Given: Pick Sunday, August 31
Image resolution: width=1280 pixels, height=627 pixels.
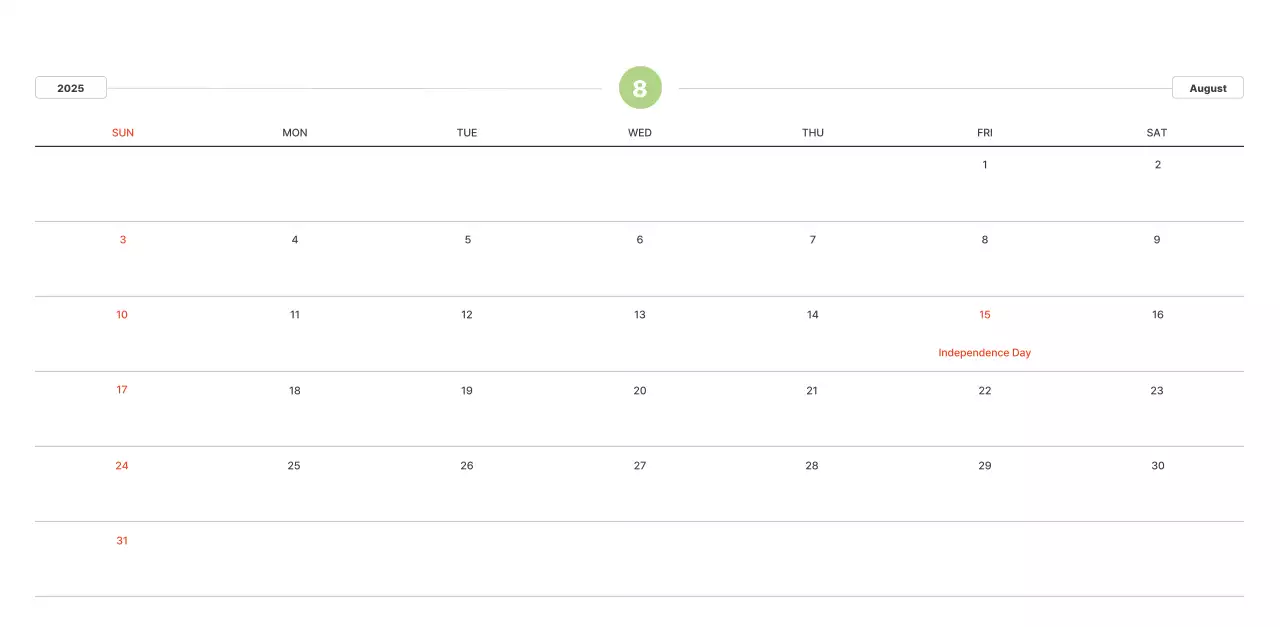Looking at the screenshot, I should [x=122, y=541].
